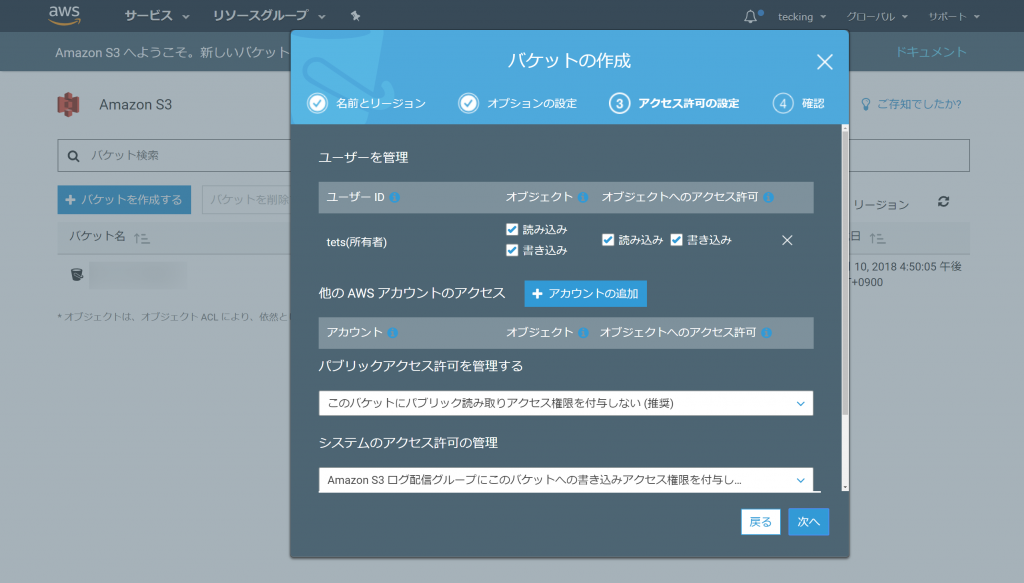Click the scrollbar down arrow in dialog
1024x583 pixels.
click(x=845, y=487)
